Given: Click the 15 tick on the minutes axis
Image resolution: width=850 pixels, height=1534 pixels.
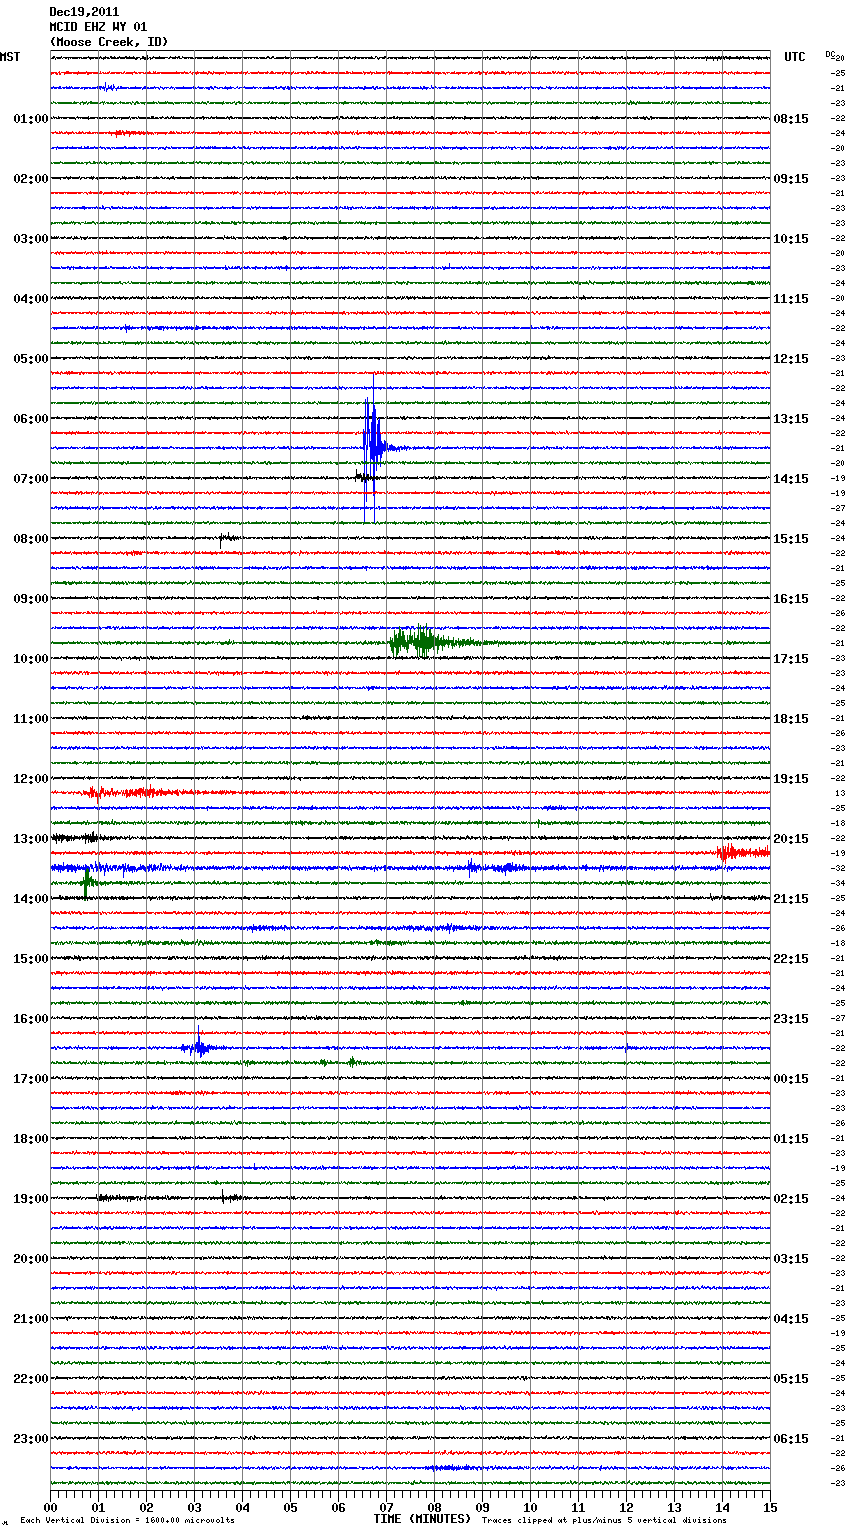Looking at the screenshot, I should pos(770,1507).
